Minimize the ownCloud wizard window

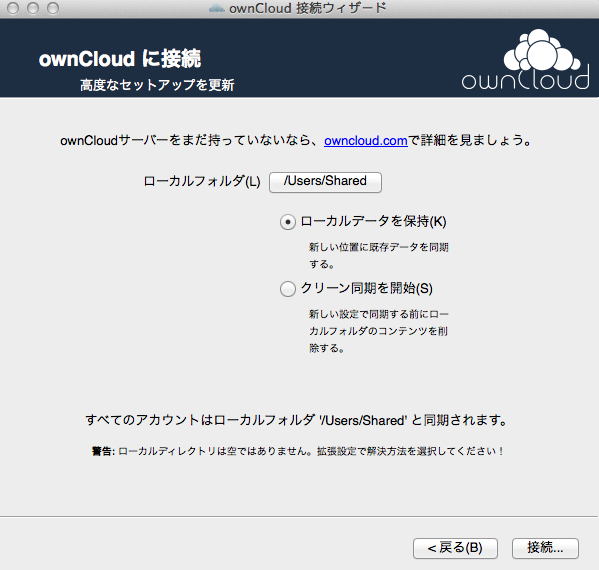(33, 8)
